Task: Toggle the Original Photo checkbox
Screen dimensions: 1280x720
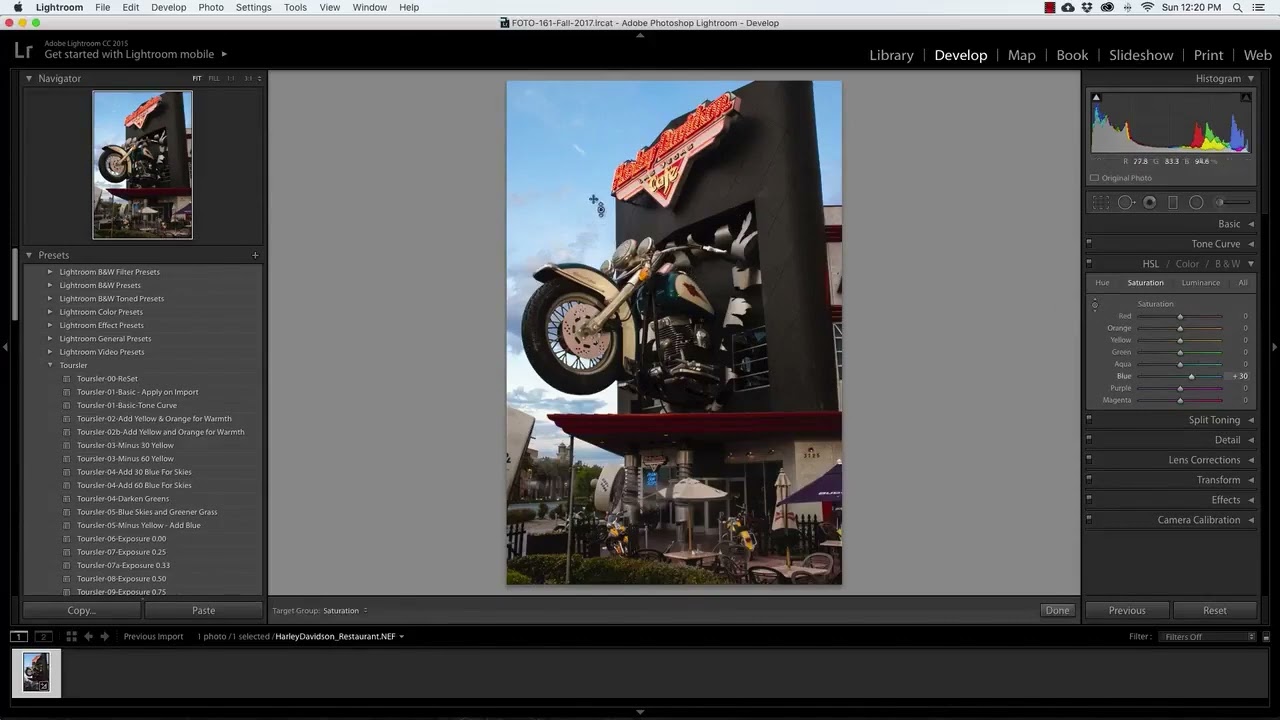Action: 1094,178
